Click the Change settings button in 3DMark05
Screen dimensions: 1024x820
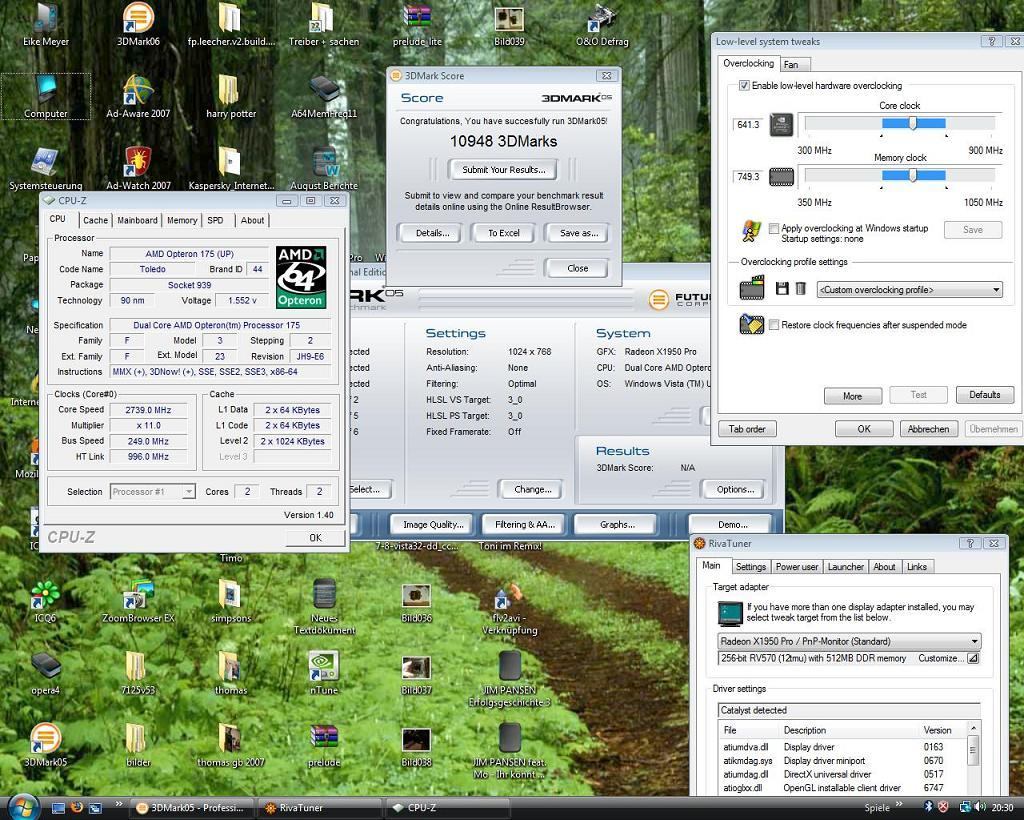pos(532,489)
